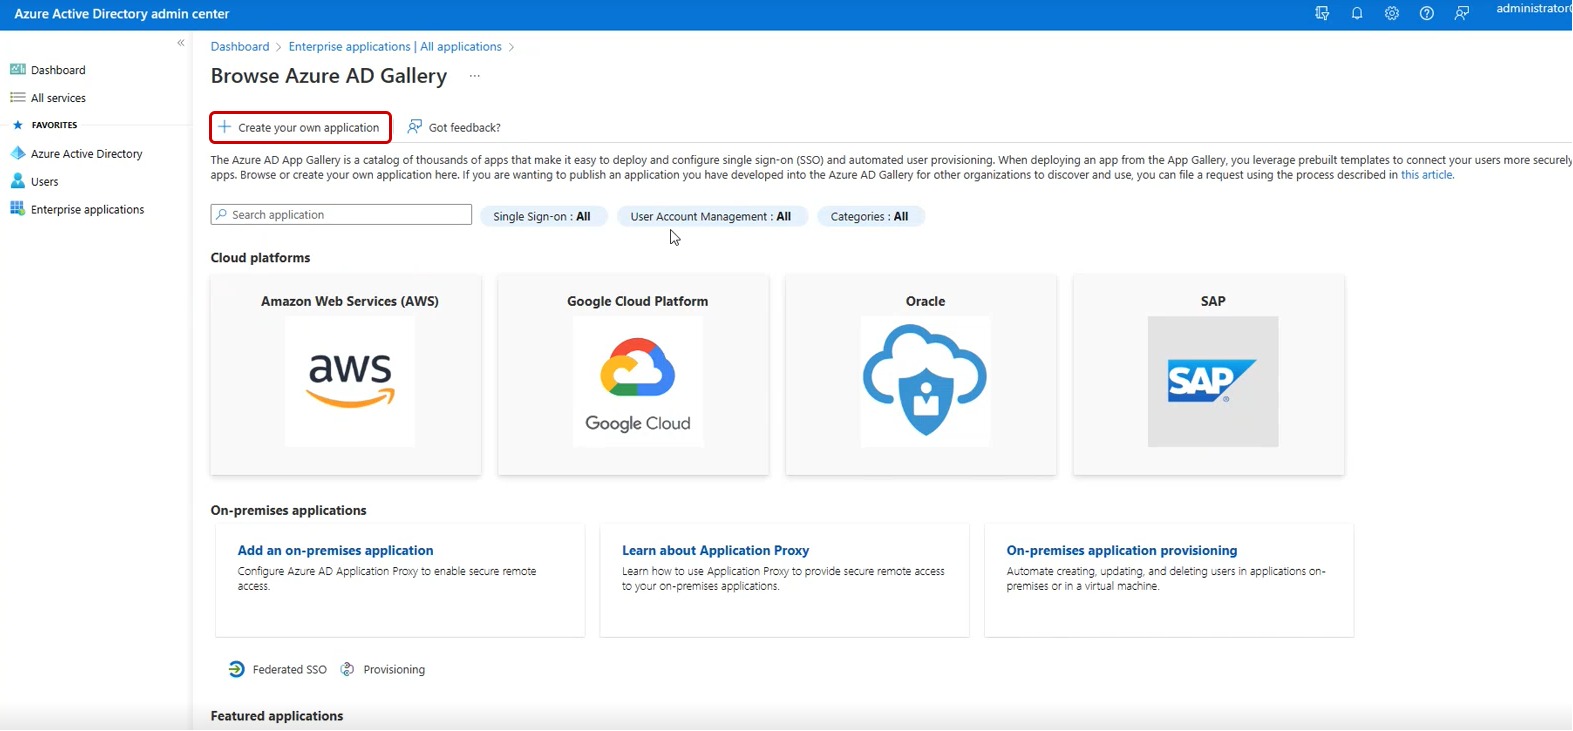Open Azure Active Directory in the left menu
1573x731 pixels.
pos(87,154)
